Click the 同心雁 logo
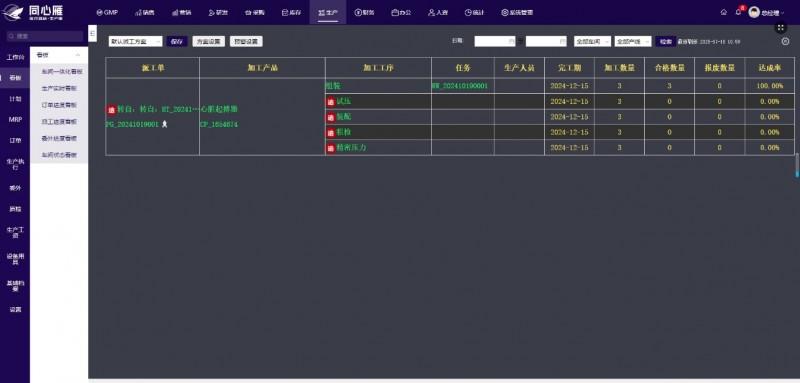 click(33, 12)
